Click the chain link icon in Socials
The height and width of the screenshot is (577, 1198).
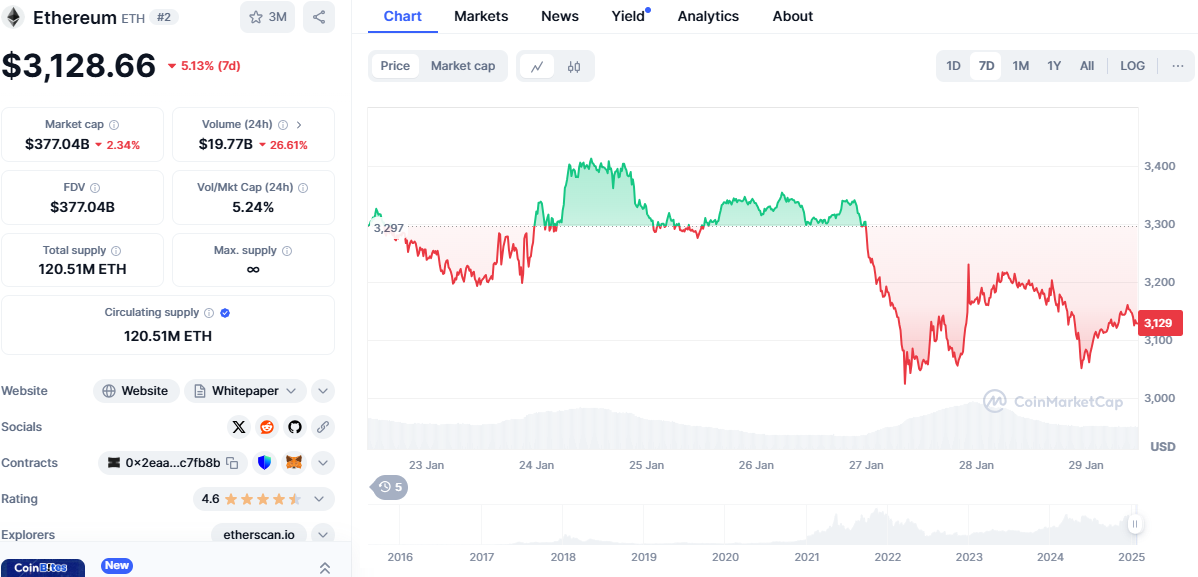coord(322,427)
